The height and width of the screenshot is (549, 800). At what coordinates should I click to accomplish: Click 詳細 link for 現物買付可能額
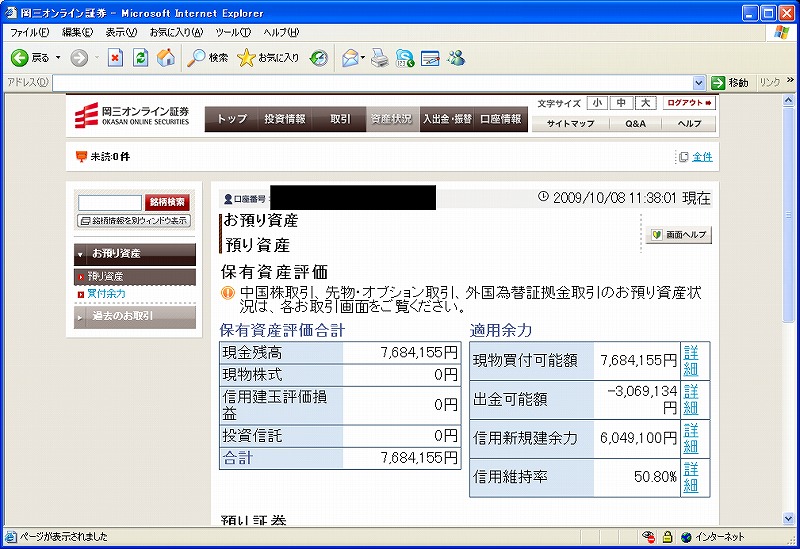691,360
